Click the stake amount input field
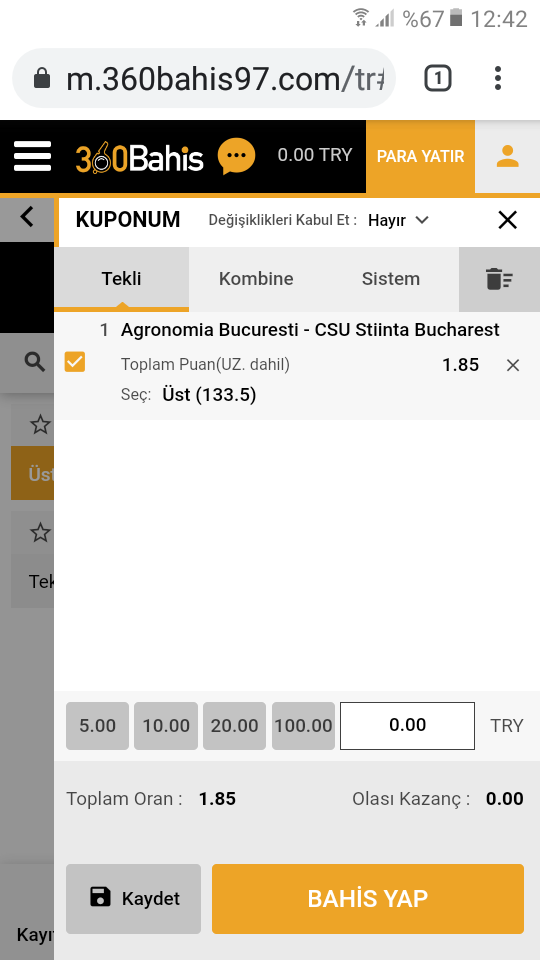540x960 pixels. [407, 726]
